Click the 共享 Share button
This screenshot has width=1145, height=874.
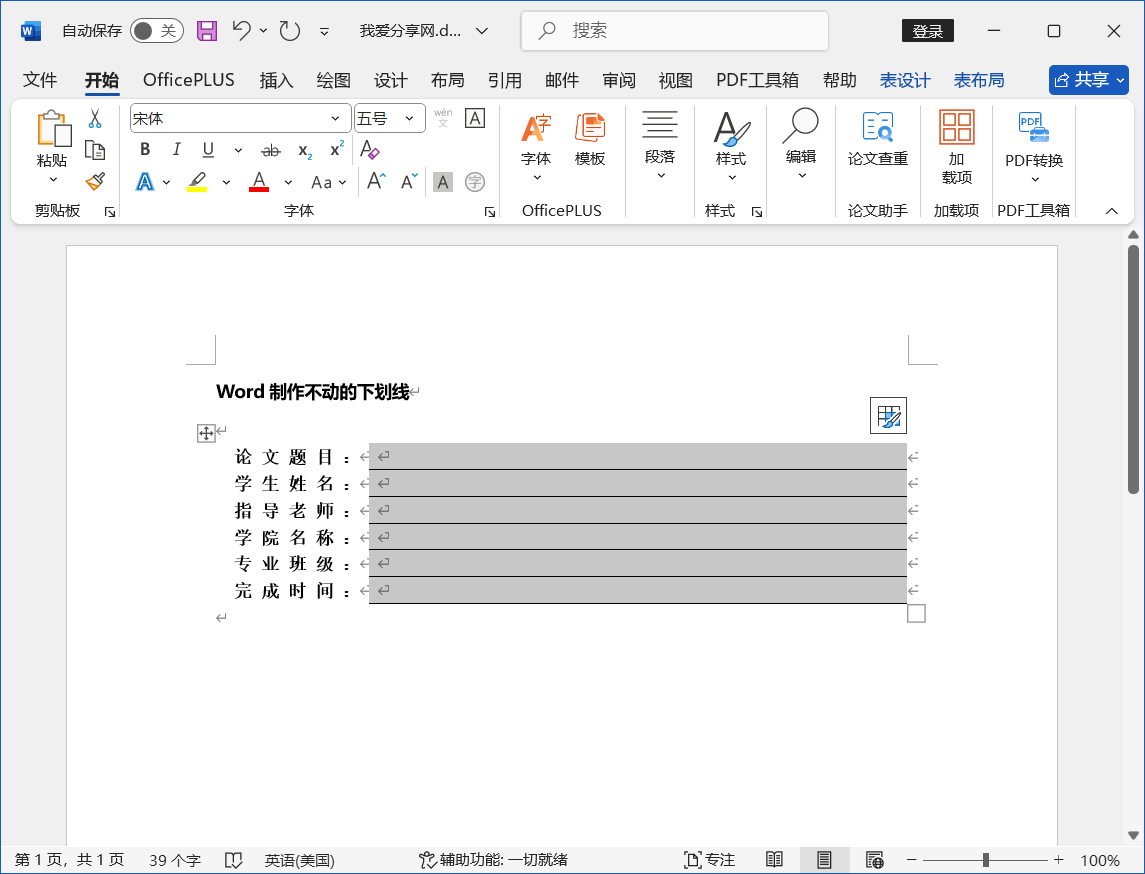[x=1089, y=80]
